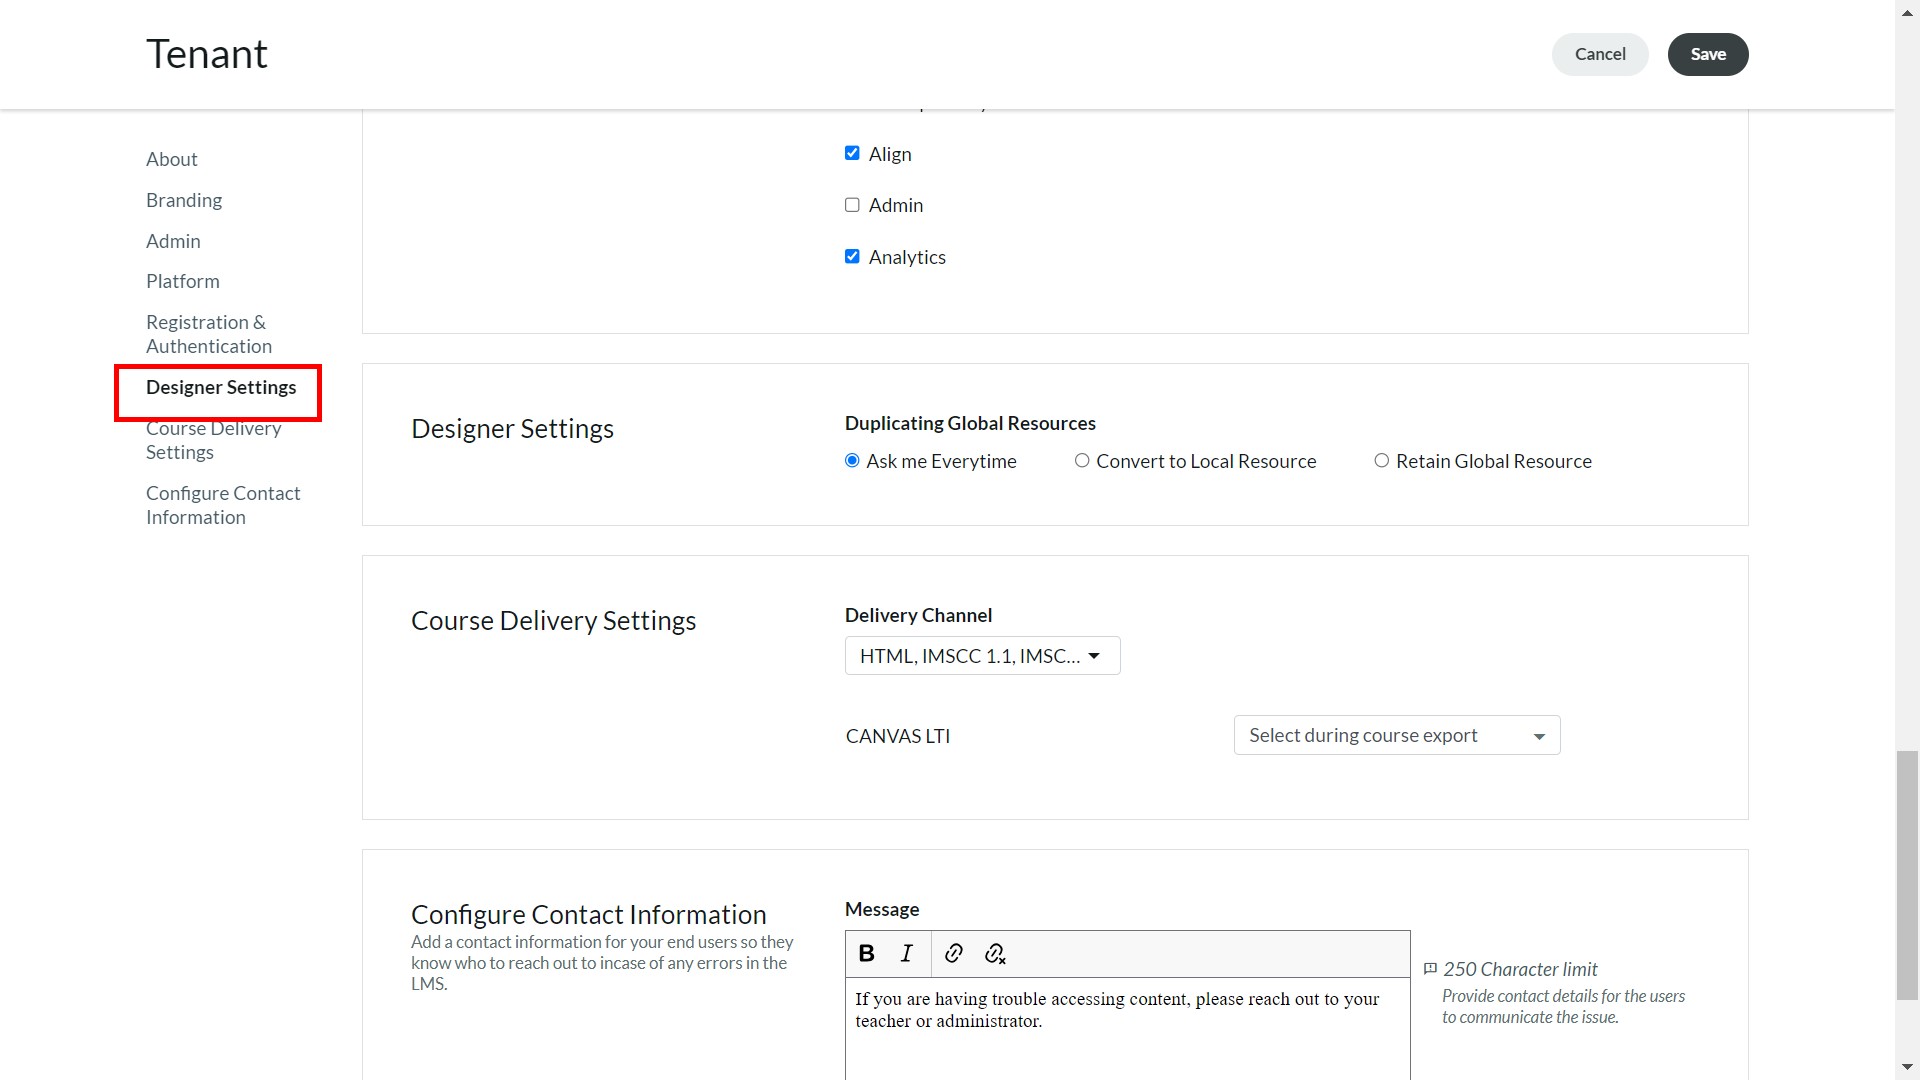Click the Message field label
The width and height of the screenshot is (1920, 1080).
click(x=882, y=909)
